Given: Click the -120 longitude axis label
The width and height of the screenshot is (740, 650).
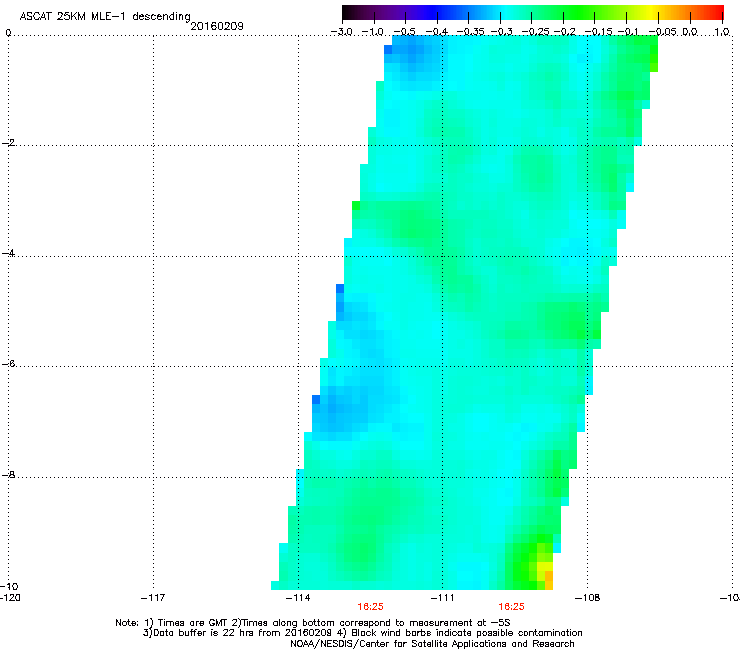Looking at the screenshot, I should pyautogui.click(x=10, y=598).
